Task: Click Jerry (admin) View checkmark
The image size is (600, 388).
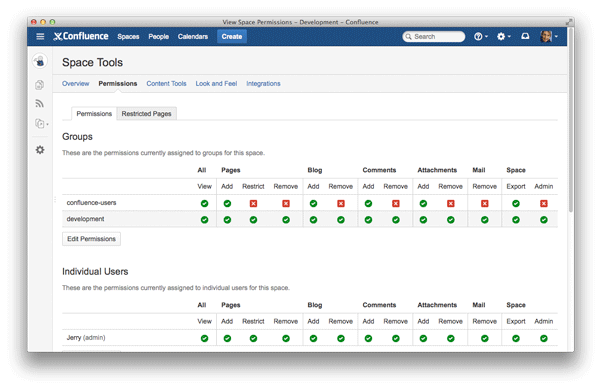Action: [x=204, y=338]
